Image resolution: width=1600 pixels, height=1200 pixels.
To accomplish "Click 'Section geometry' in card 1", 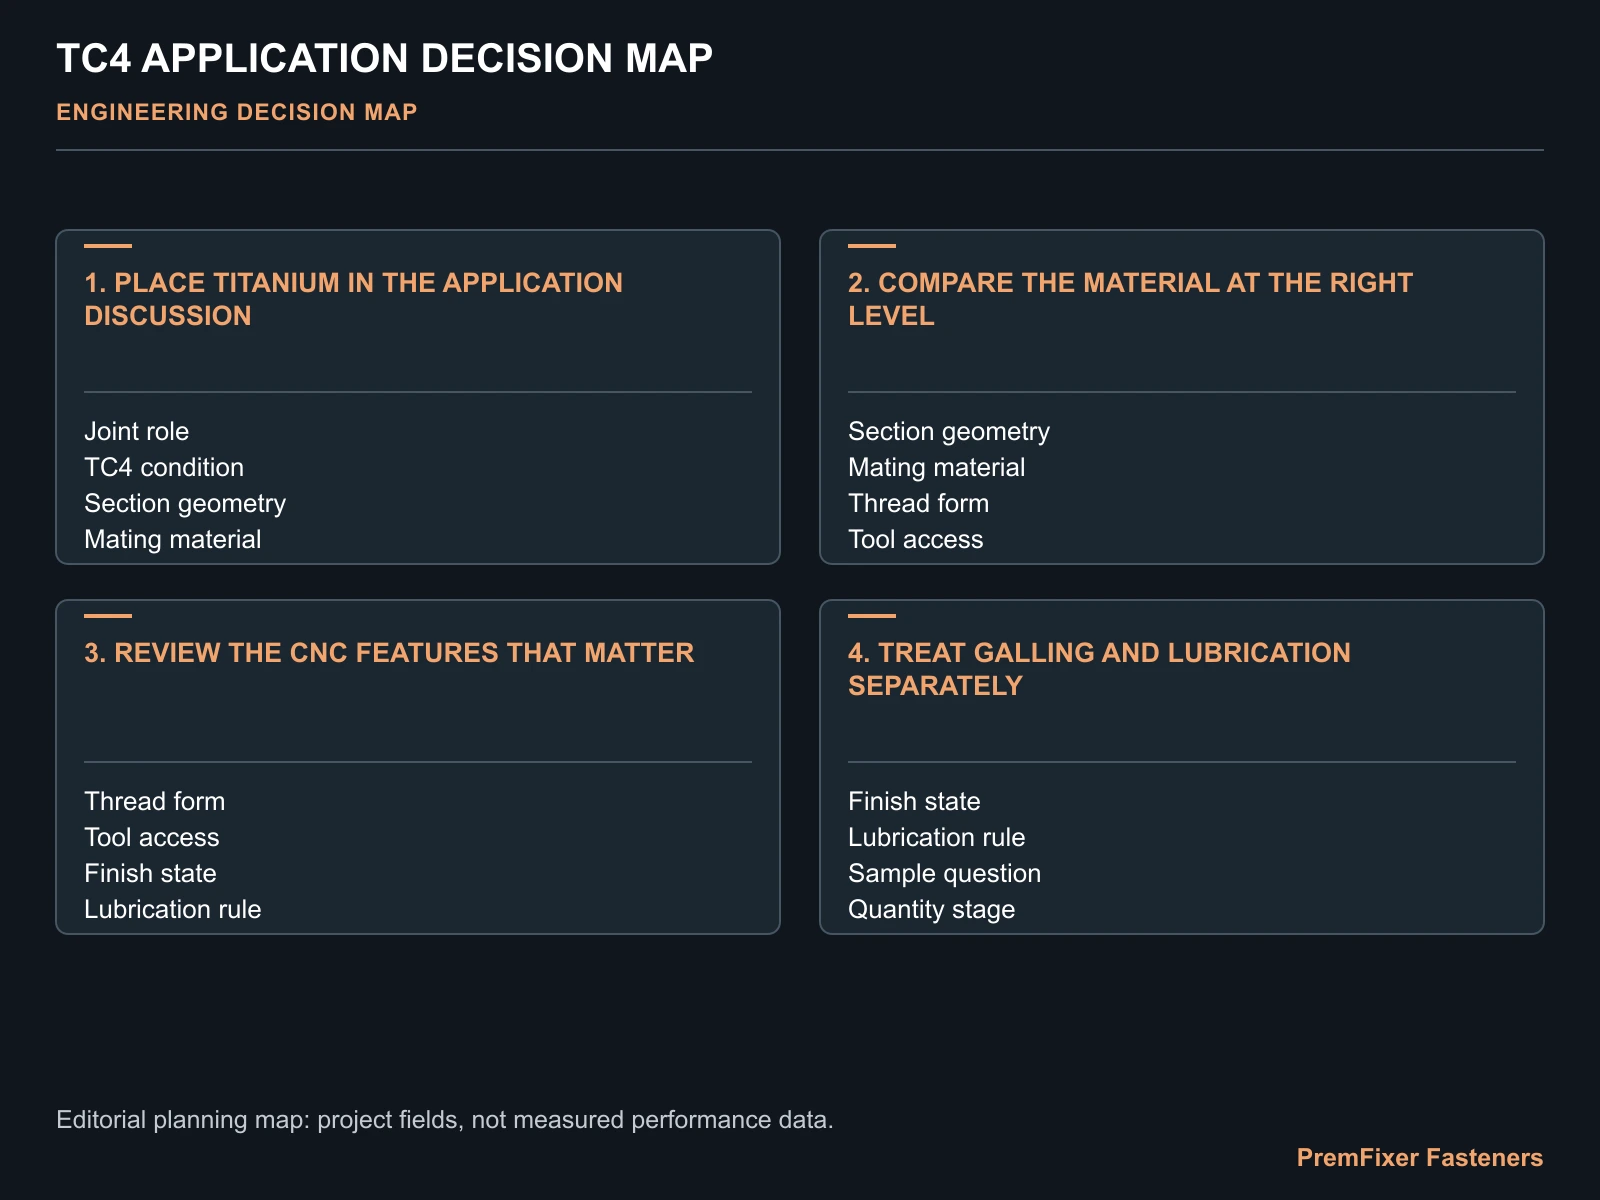I will (x=185, y=503).
